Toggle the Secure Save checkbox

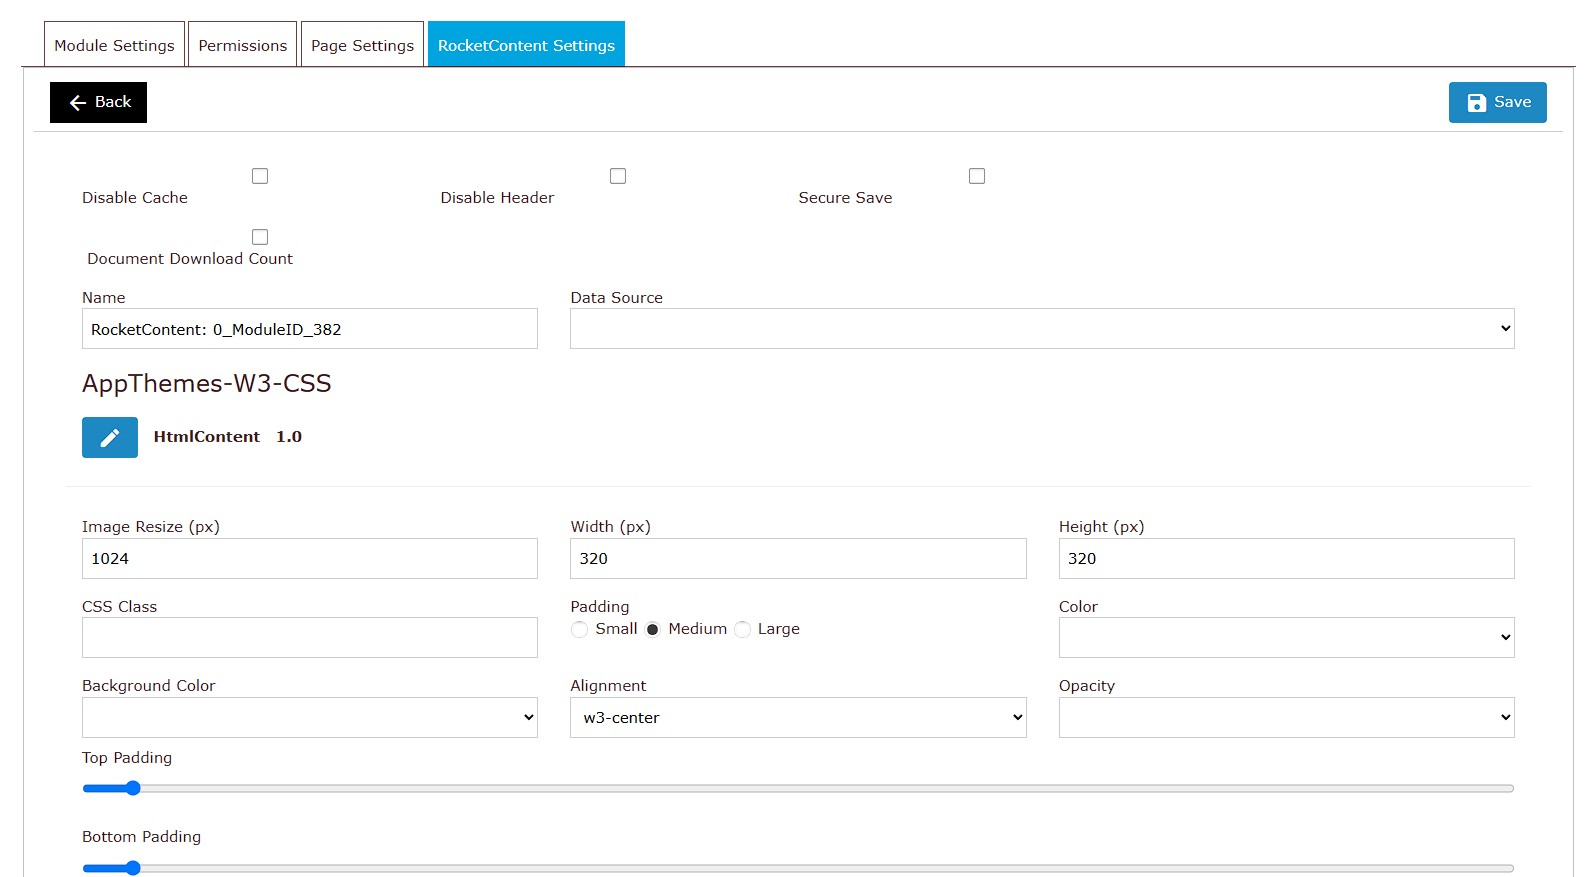[977, 176]
